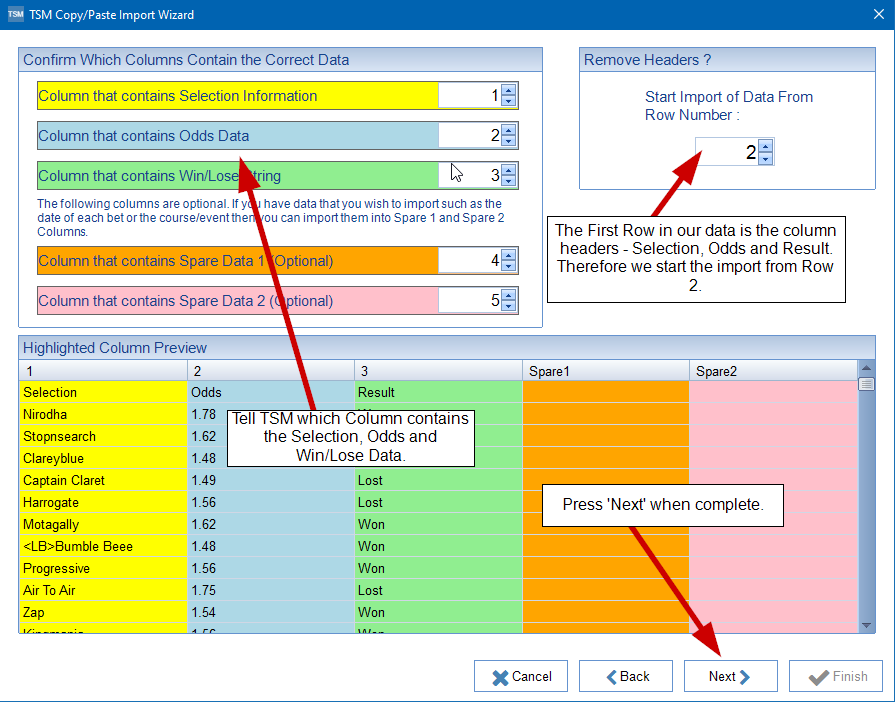
Task: Select the 'Progressive' selection cell
Action: pos(103,568)
